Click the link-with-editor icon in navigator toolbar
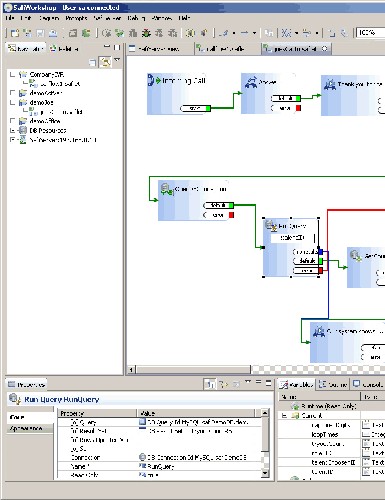Image resolution: width=385 pixels, height=500 pixels. 106,62
